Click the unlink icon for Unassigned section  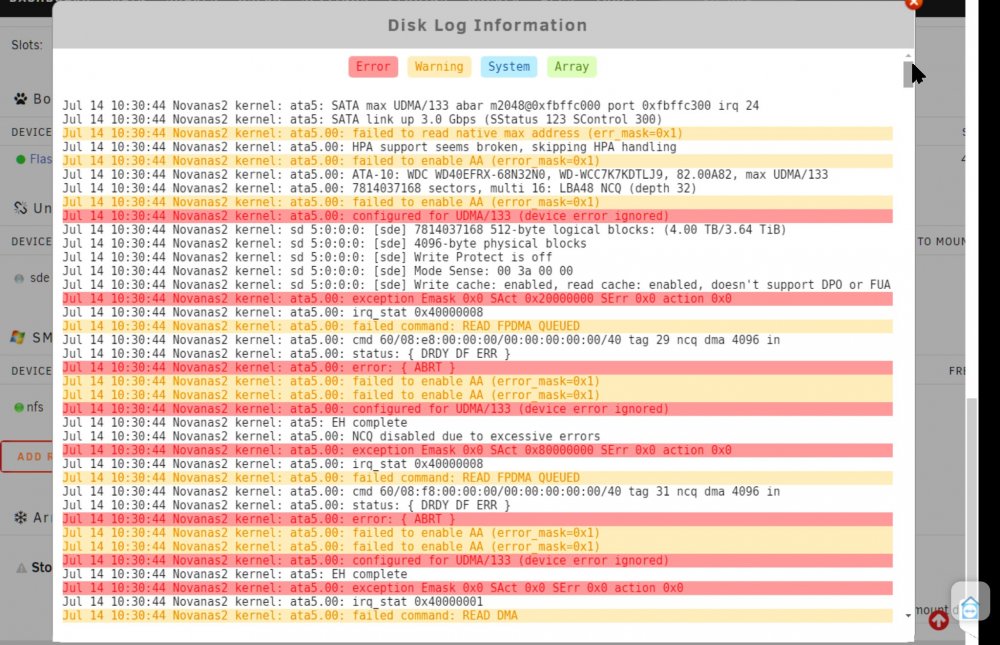[20, 207]
